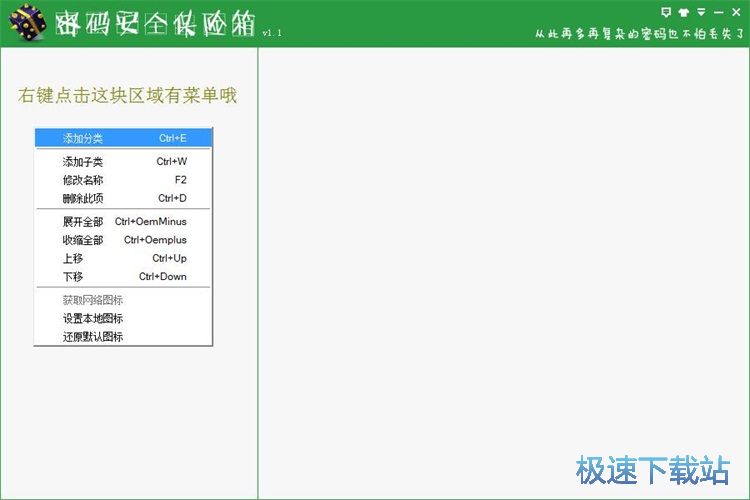
Task: Minimize the password safe window
Action: (718, 12)
